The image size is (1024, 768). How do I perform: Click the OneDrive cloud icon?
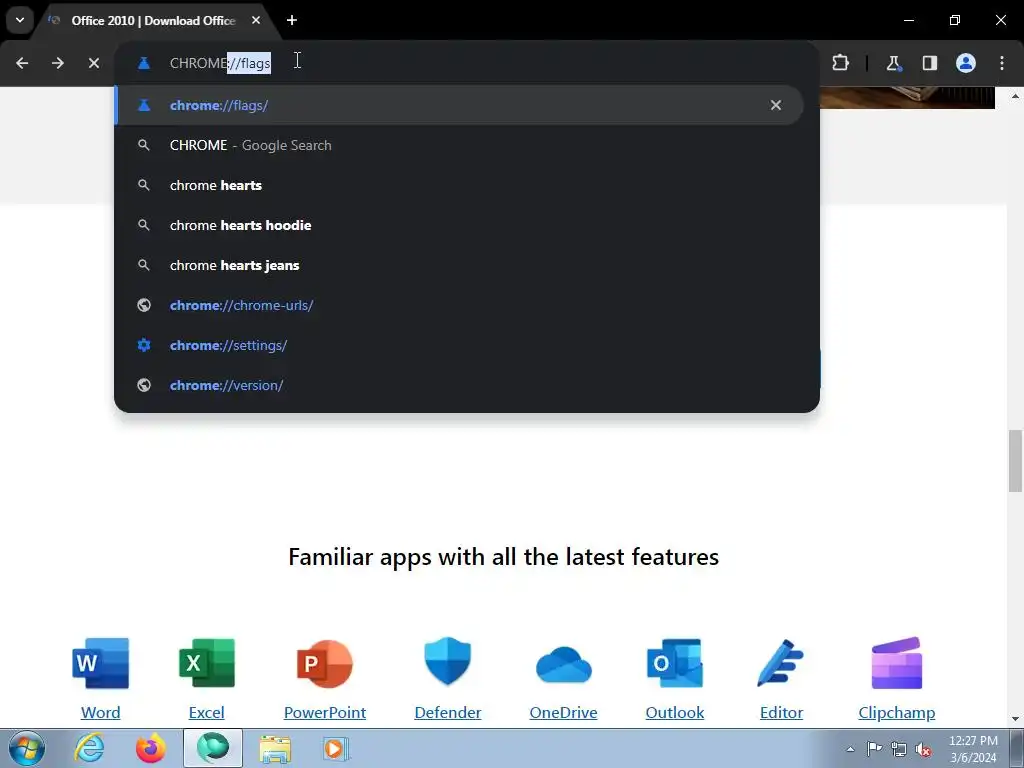point(564,665)
